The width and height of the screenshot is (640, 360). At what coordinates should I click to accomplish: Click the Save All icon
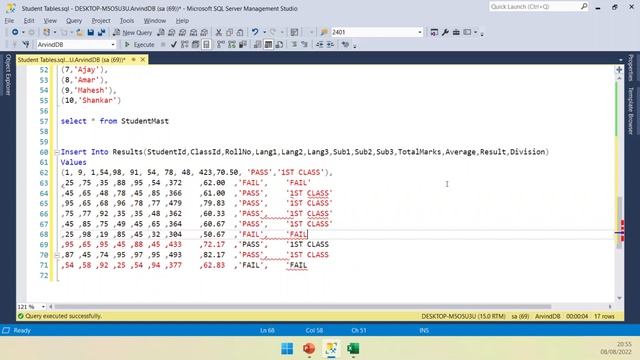pyautogui.click(x=101, y=32)
